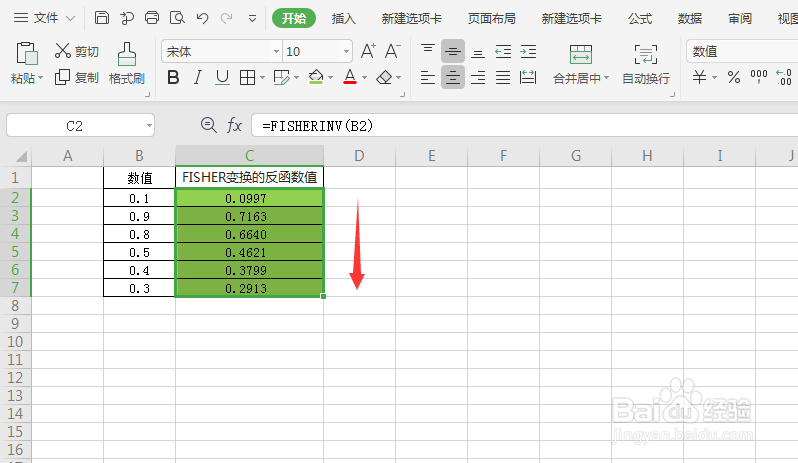Switch to the 开始 tab

coord(294,18)
